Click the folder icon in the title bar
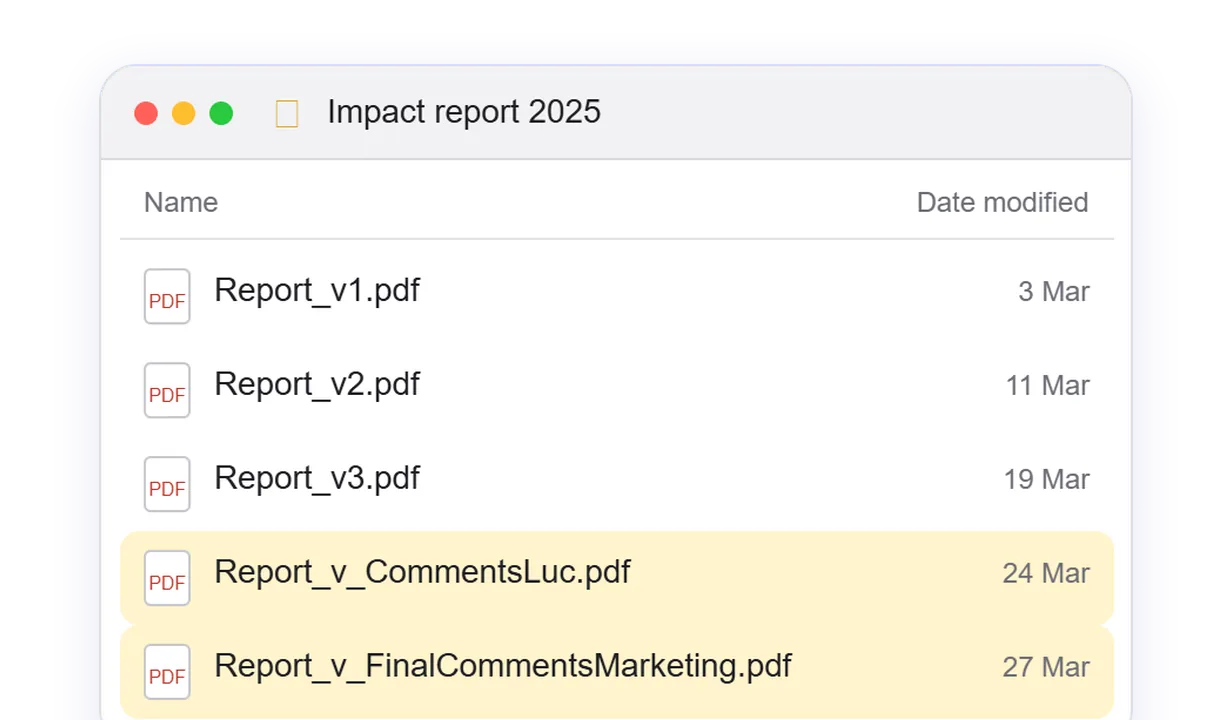1232x720 pixels. pos(287,114)
